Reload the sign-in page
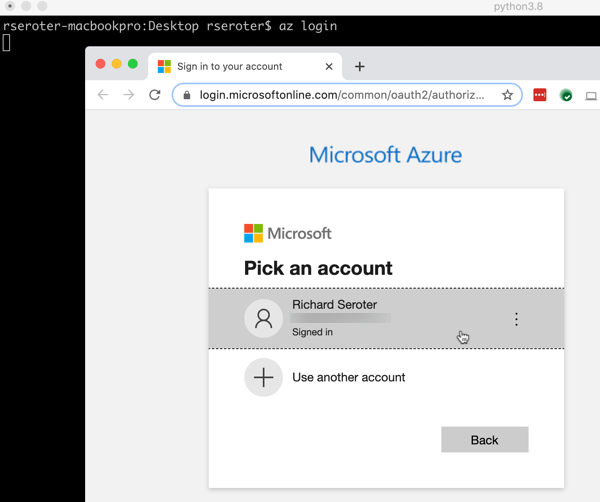This screenshot has height=502, width=600. coord(154,95)
